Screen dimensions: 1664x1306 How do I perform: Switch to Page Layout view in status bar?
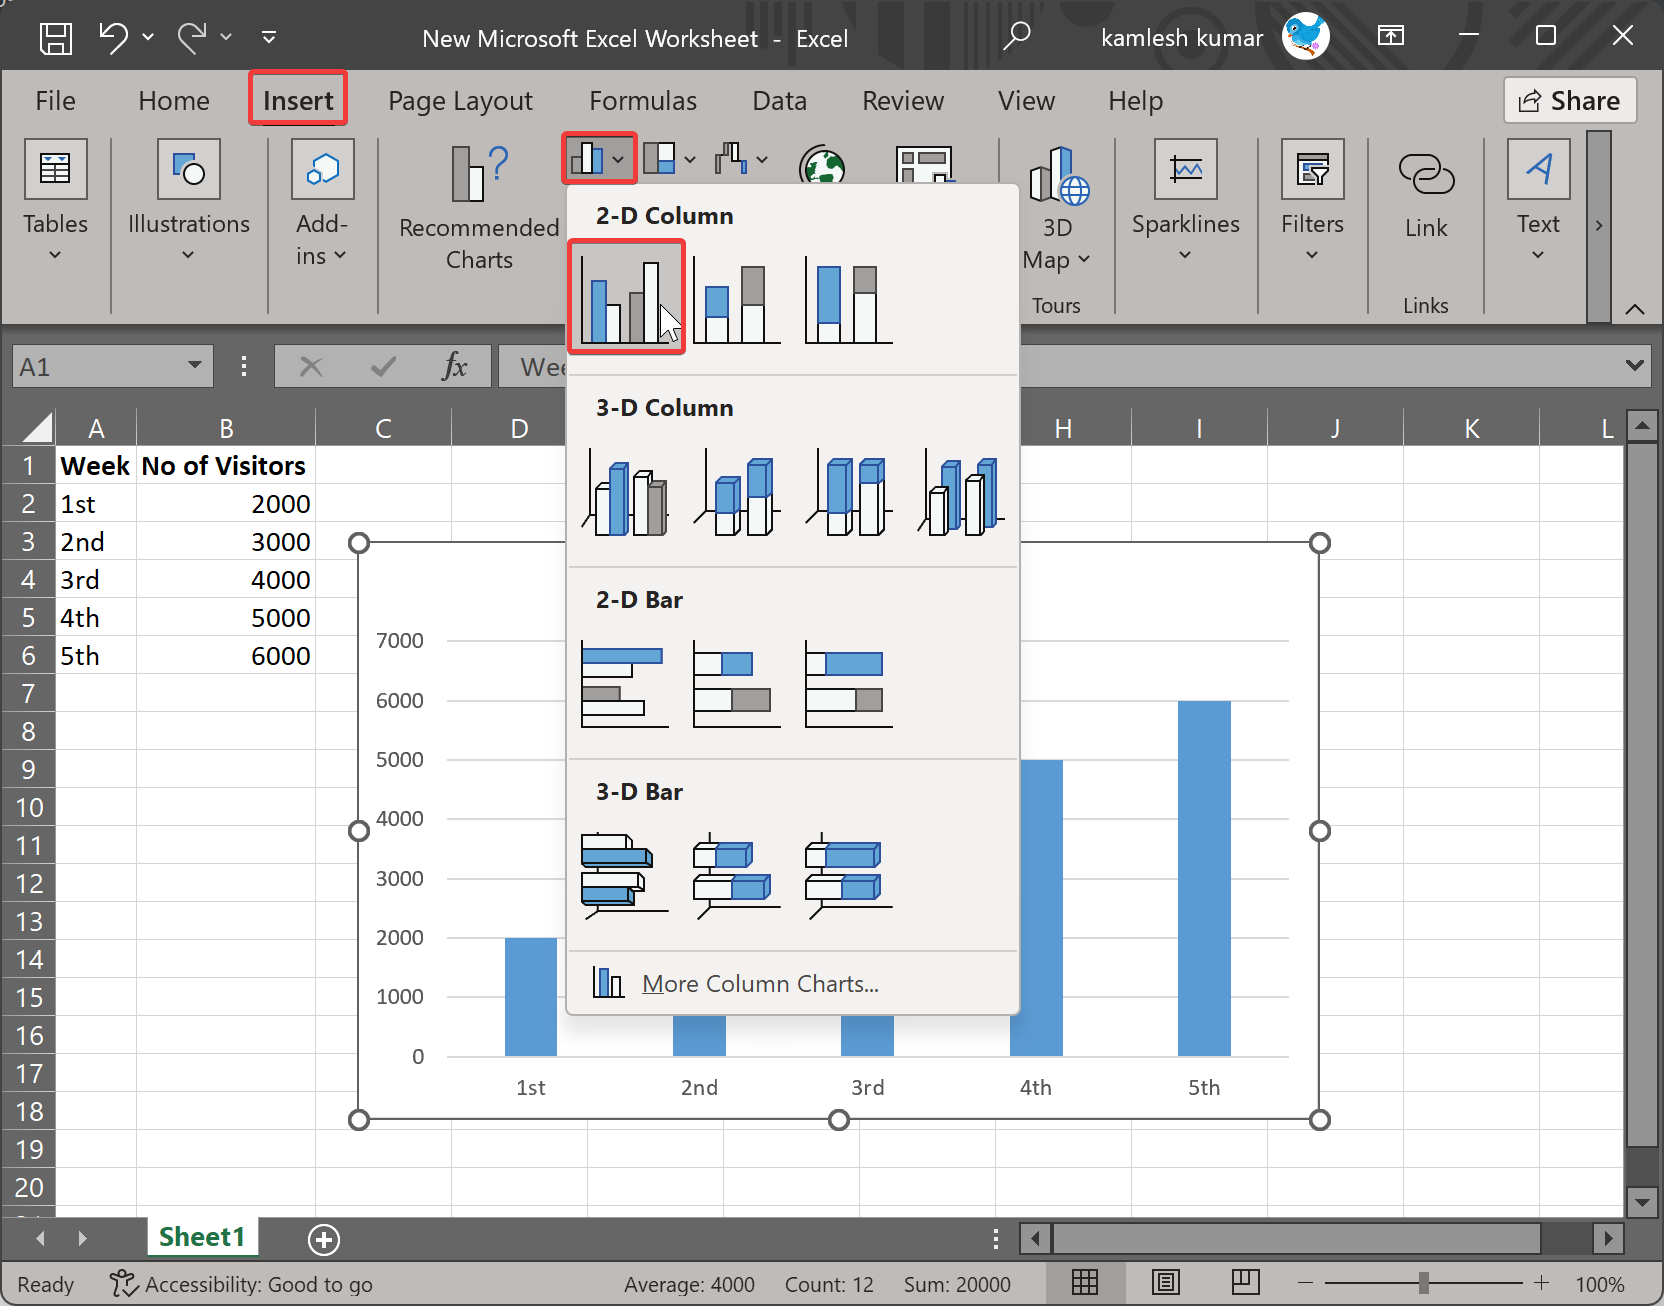click(1166, 1282)
